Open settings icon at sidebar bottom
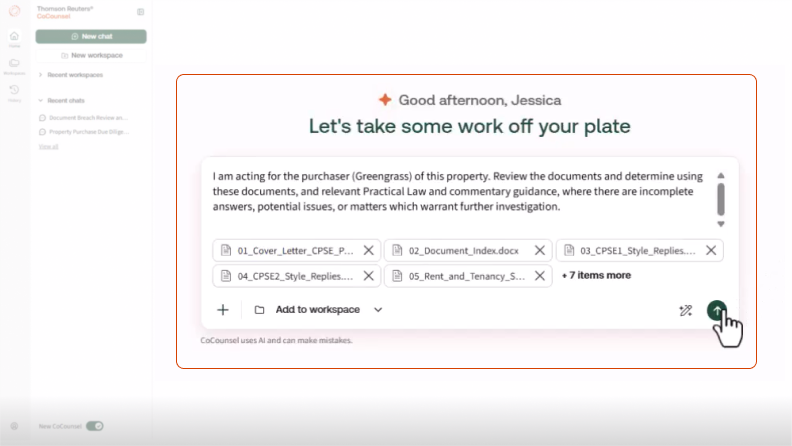 [x=14, y=426]
